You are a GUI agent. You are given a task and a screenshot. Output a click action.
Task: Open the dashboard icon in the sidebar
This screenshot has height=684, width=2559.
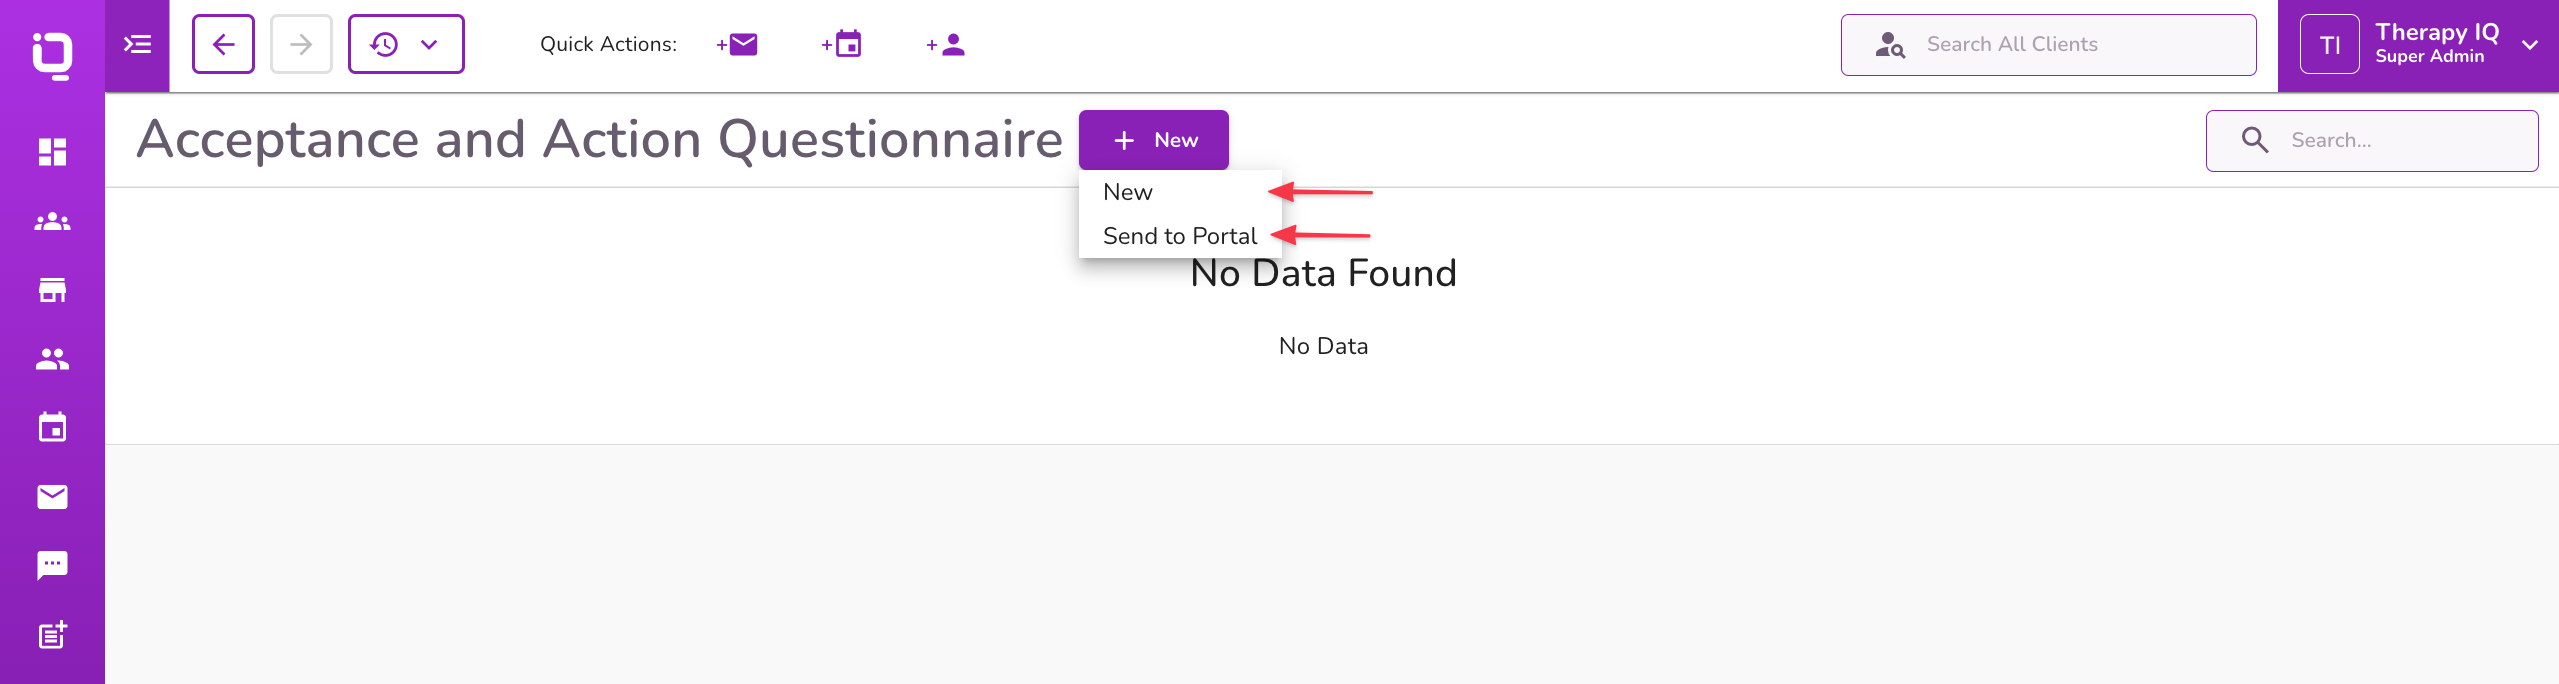click(52, 152)
